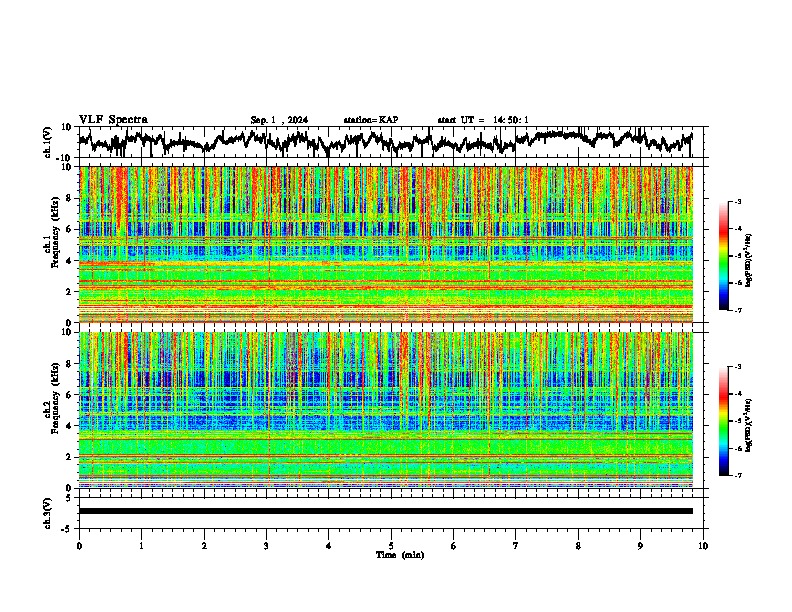Click the -4 tick on ch.2 colorbar
The height and width of the screenshot is (612, 792).
(x=737, y=394)
